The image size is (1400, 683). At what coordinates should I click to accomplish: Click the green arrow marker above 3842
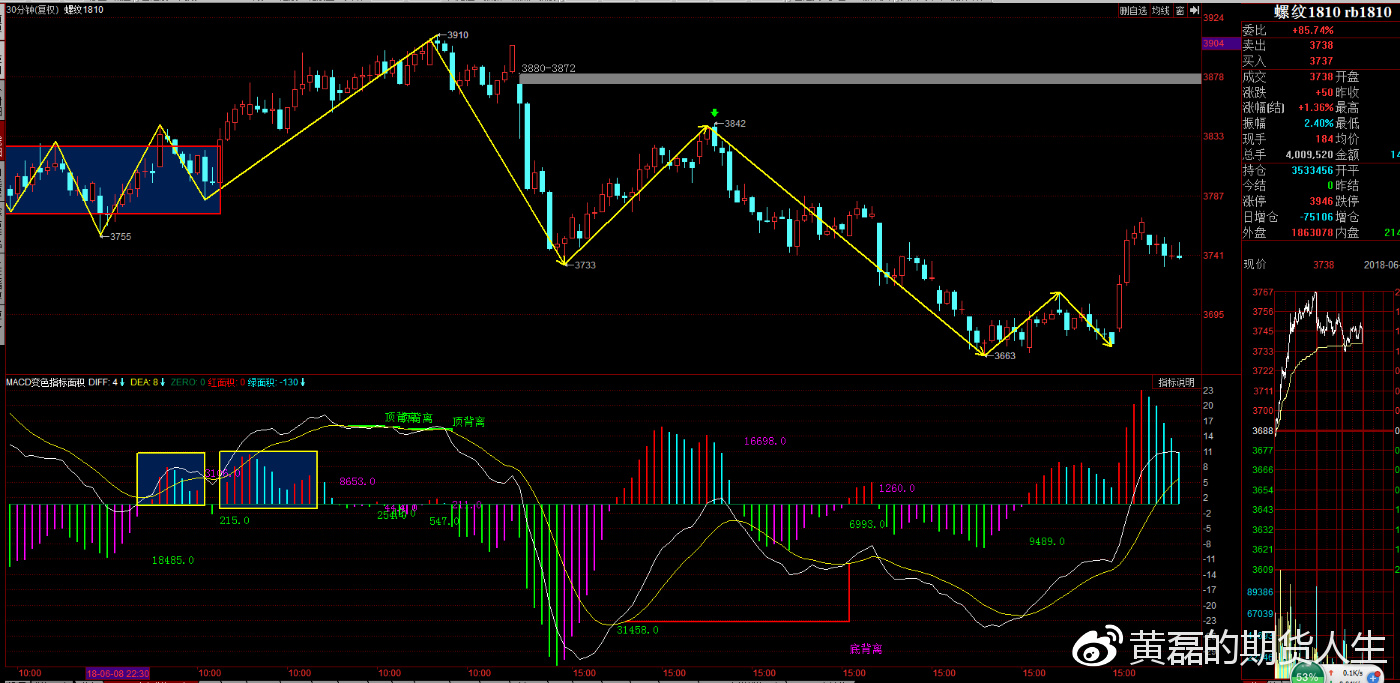(714, 114)
